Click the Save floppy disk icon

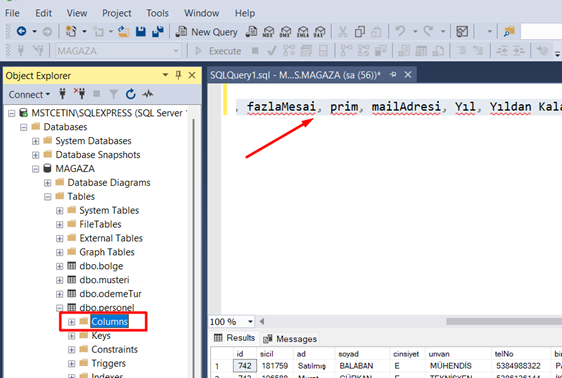(140, 32)
